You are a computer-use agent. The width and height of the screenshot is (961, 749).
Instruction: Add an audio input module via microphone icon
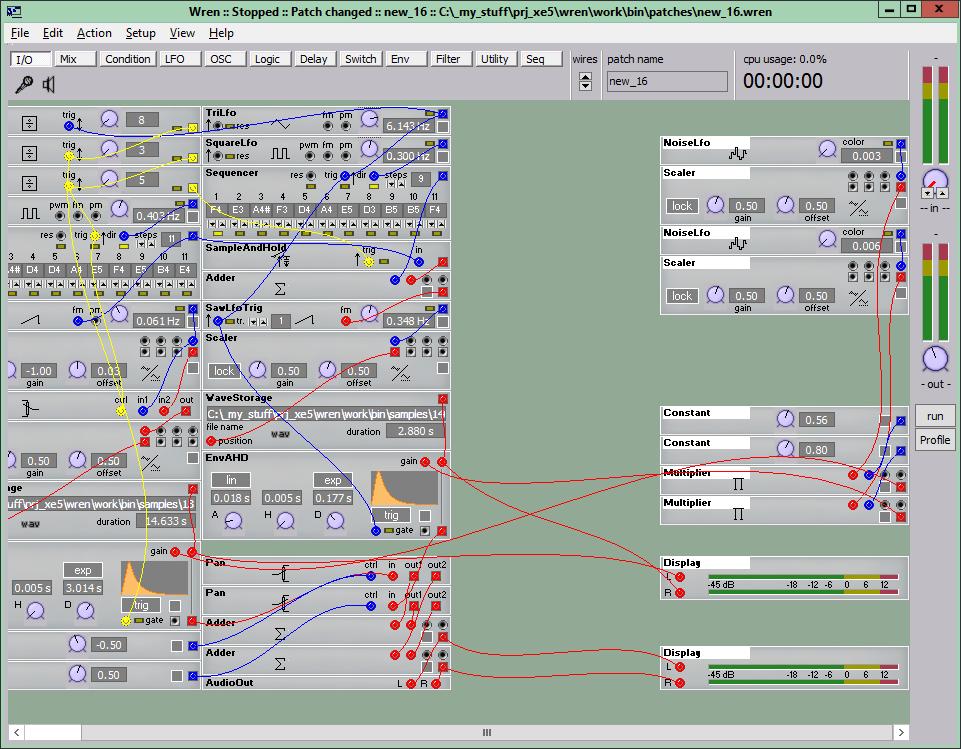(x=24, y=84)
